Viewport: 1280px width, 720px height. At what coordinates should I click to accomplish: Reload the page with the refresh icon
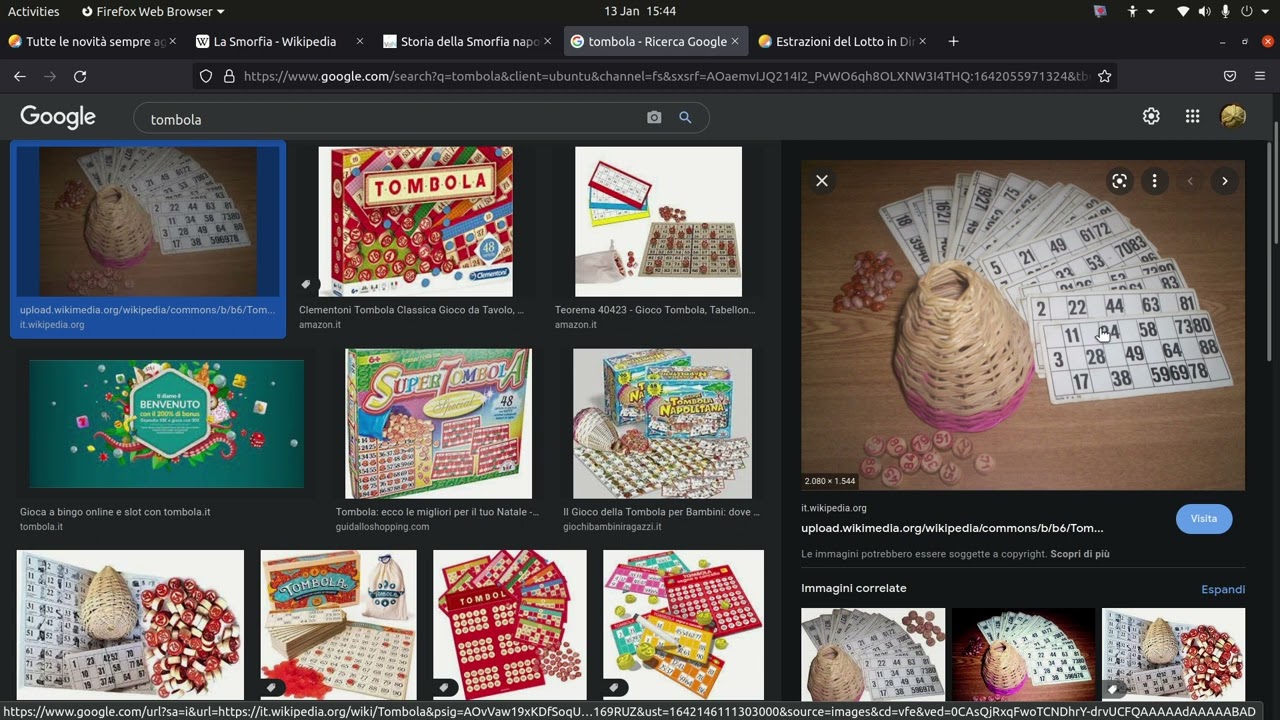80,76
